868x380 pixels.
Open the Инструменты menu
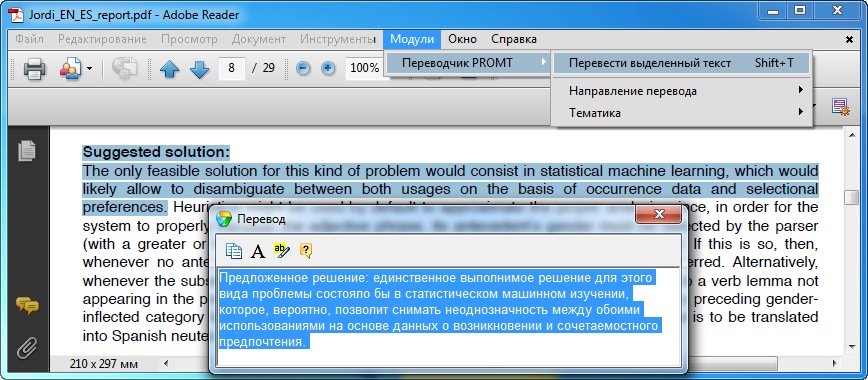[x=338, y=39]
